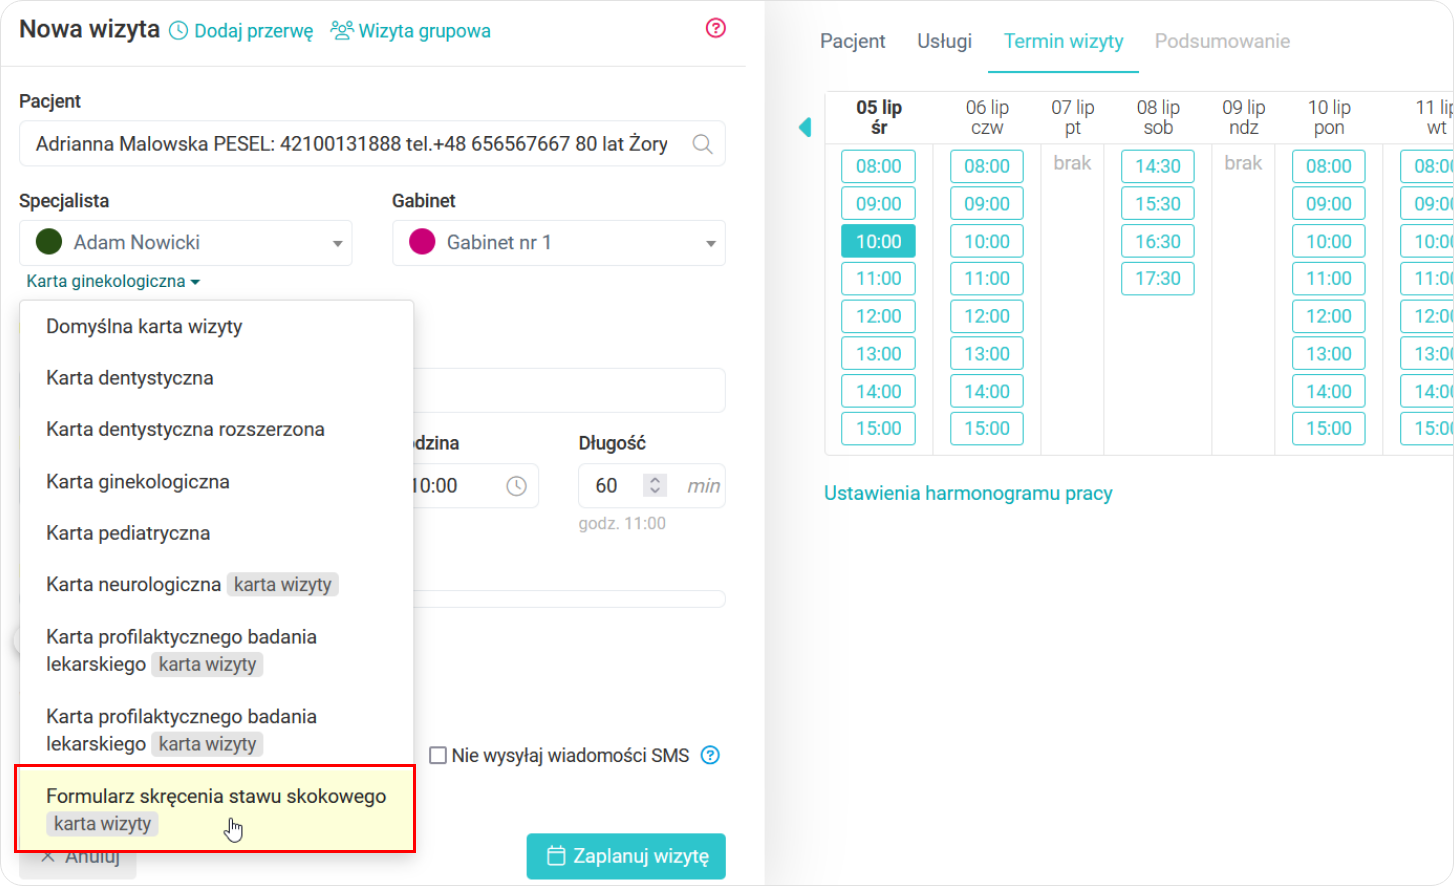The height and width of the screenshot is (886, 1454).
Task: Expand the Karta ginekologiczna dropdown link
Action: click(x=113, y=281)
